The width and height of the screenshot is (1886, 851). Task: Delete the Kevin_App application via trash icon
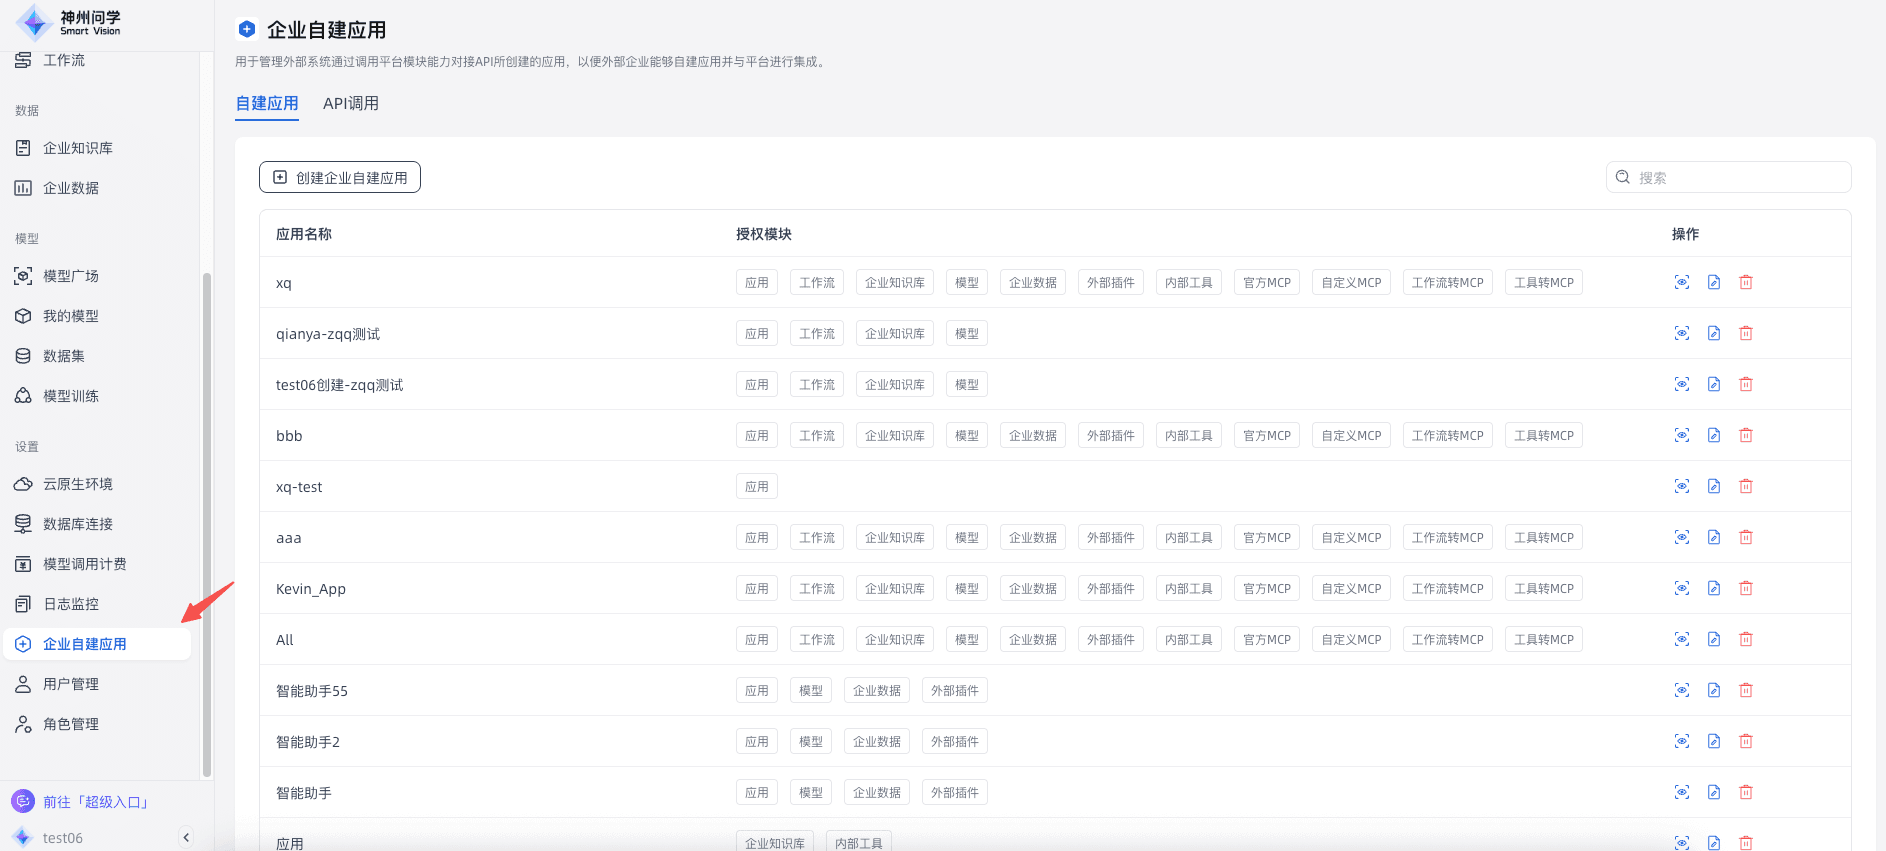pyautogui.click(x=1745, y=589)
